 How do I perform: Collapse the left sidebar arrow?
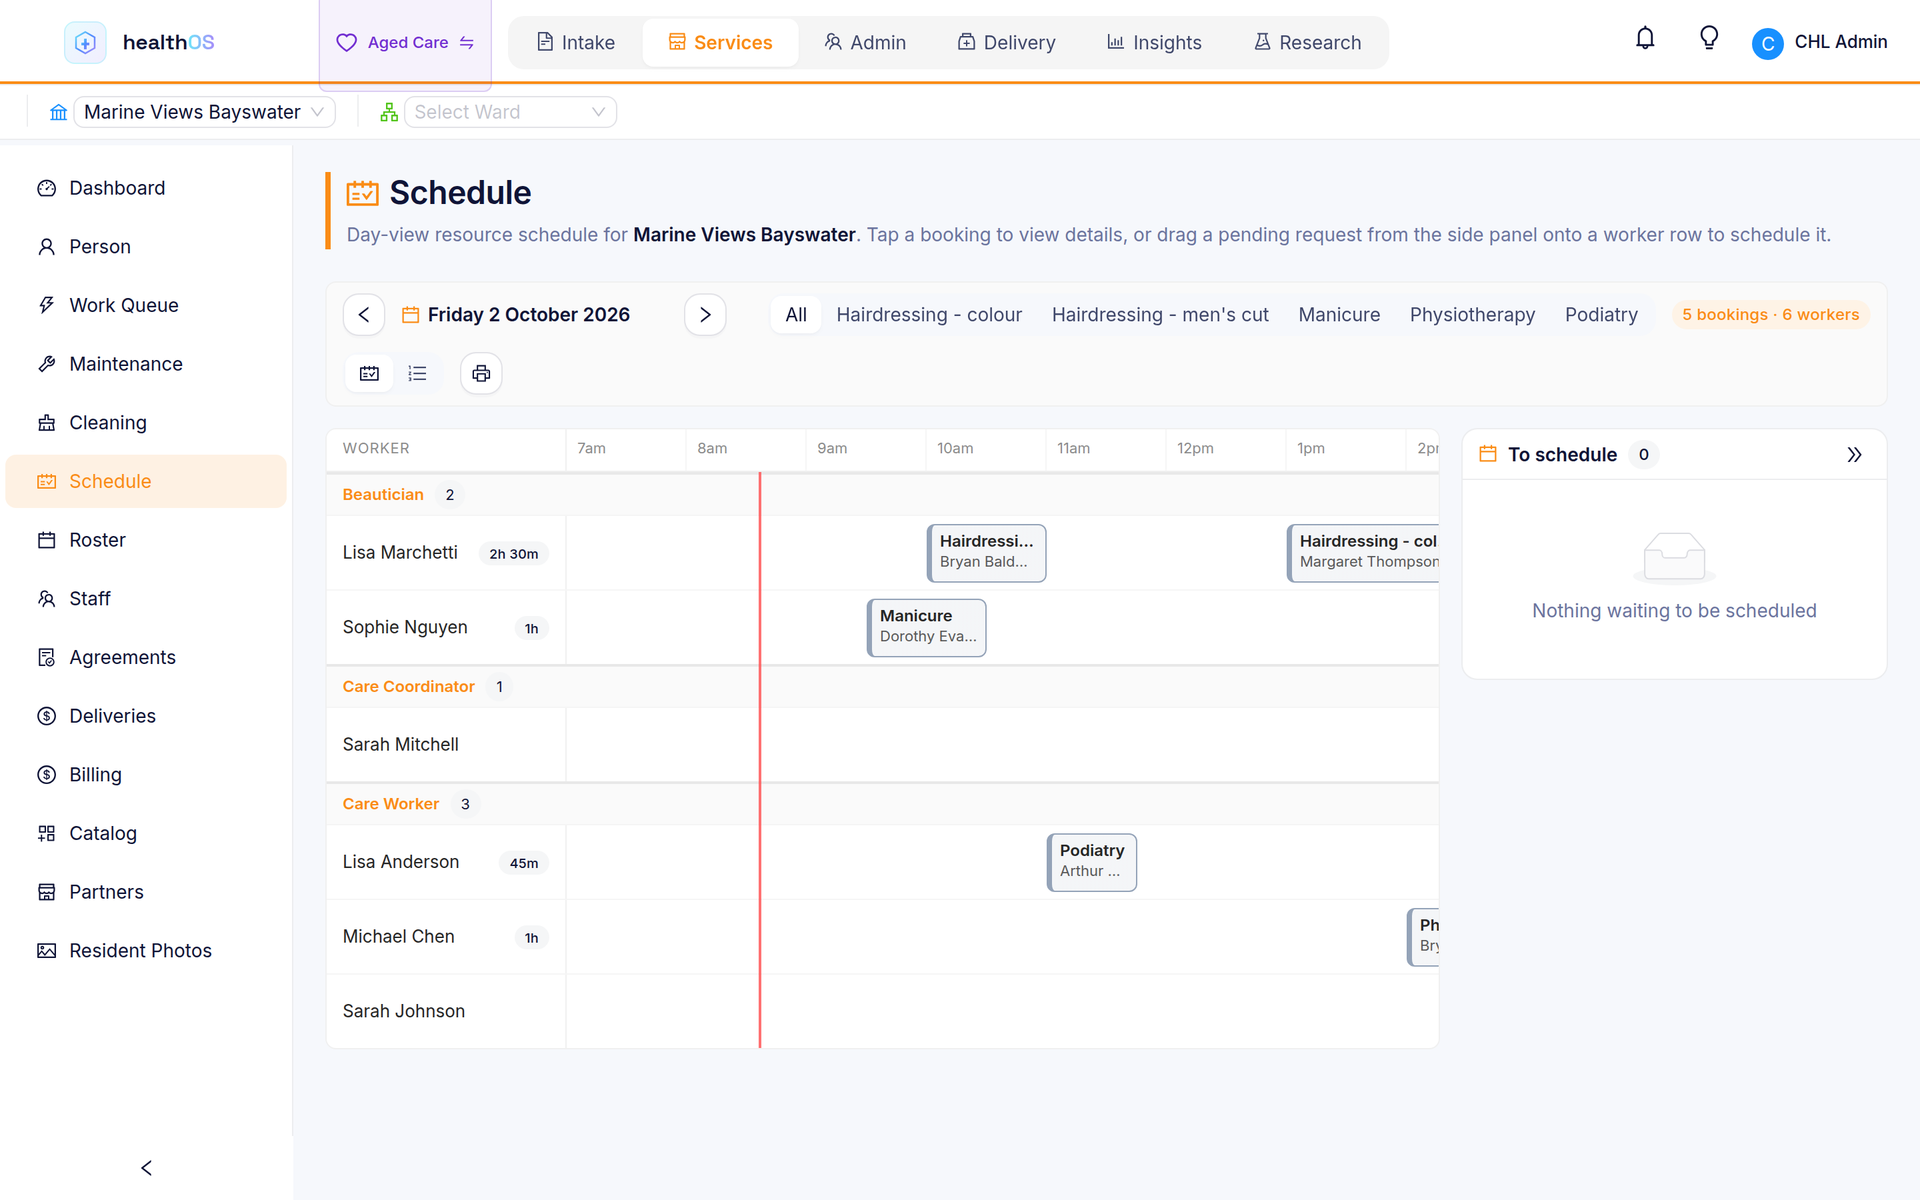click(146, 1168)
